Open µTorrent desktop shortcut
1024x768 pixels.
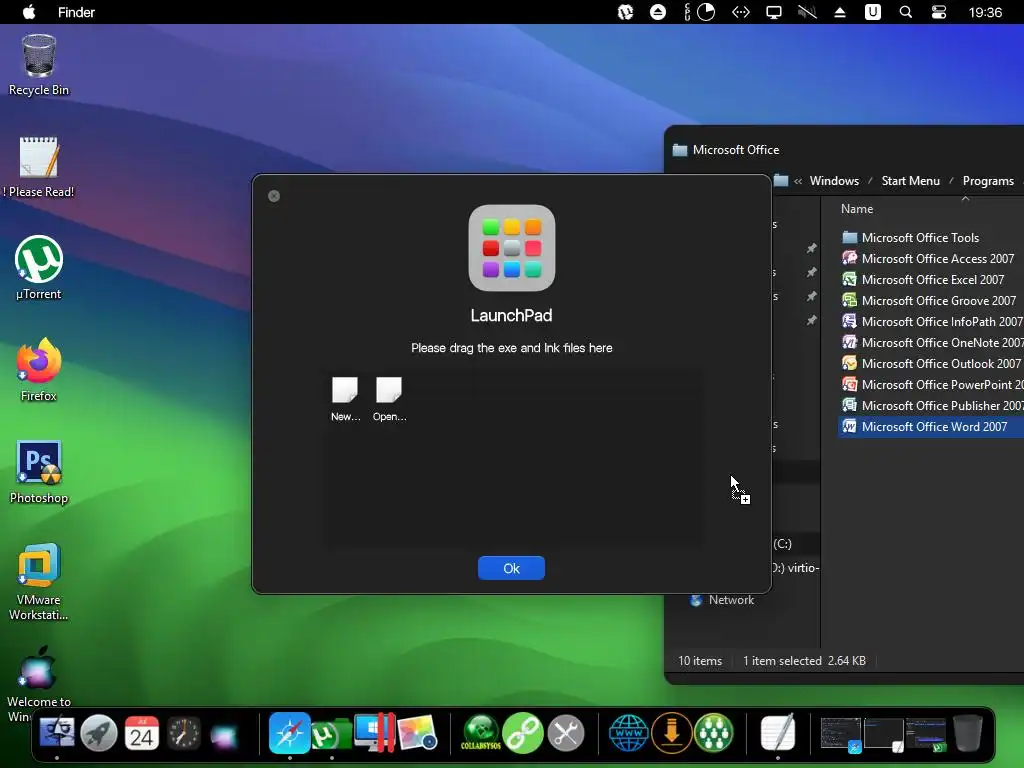click(x=39, y=268)
